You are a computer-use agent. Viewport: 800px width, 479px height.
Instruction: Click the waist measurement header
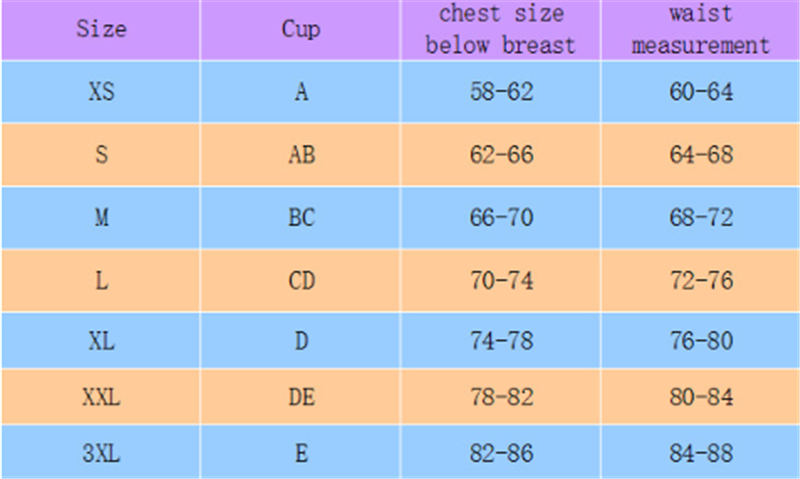pyautogui.click(x=701, y=30)
